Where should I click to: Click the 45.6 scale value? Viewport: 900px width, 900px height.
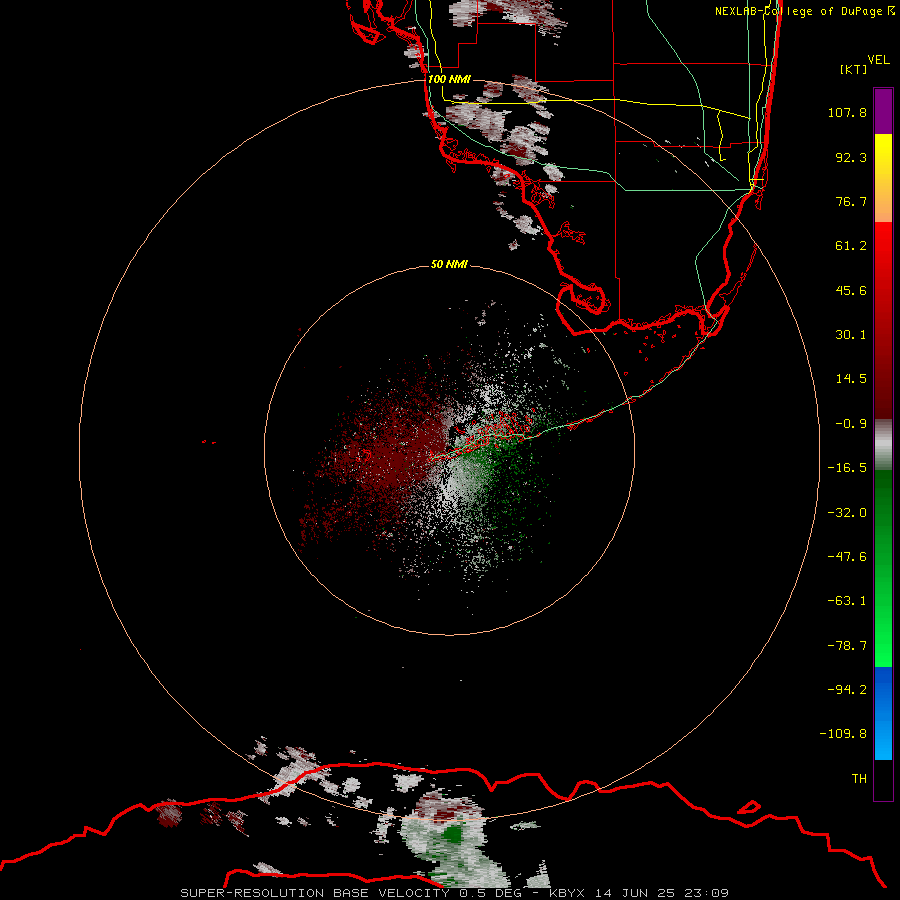pos(851,290)
